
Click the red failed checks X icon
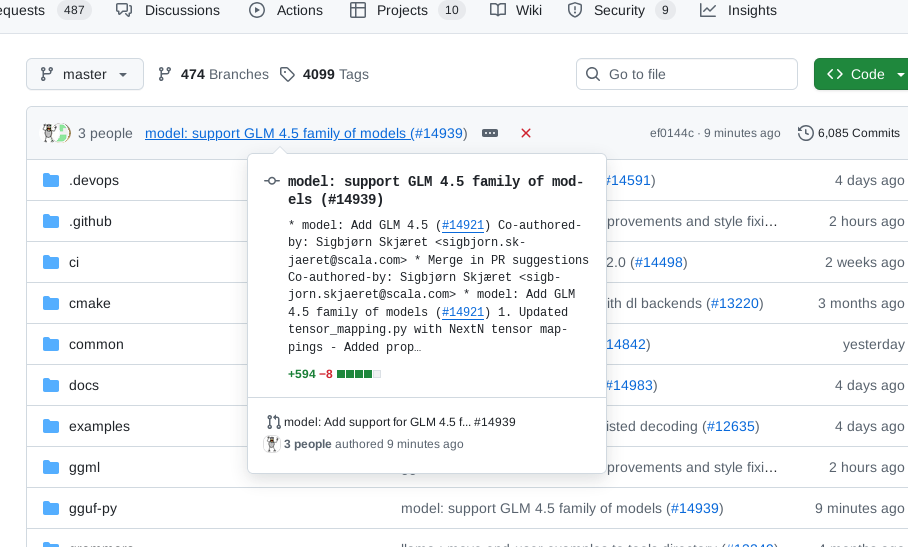tap(526, 133)
